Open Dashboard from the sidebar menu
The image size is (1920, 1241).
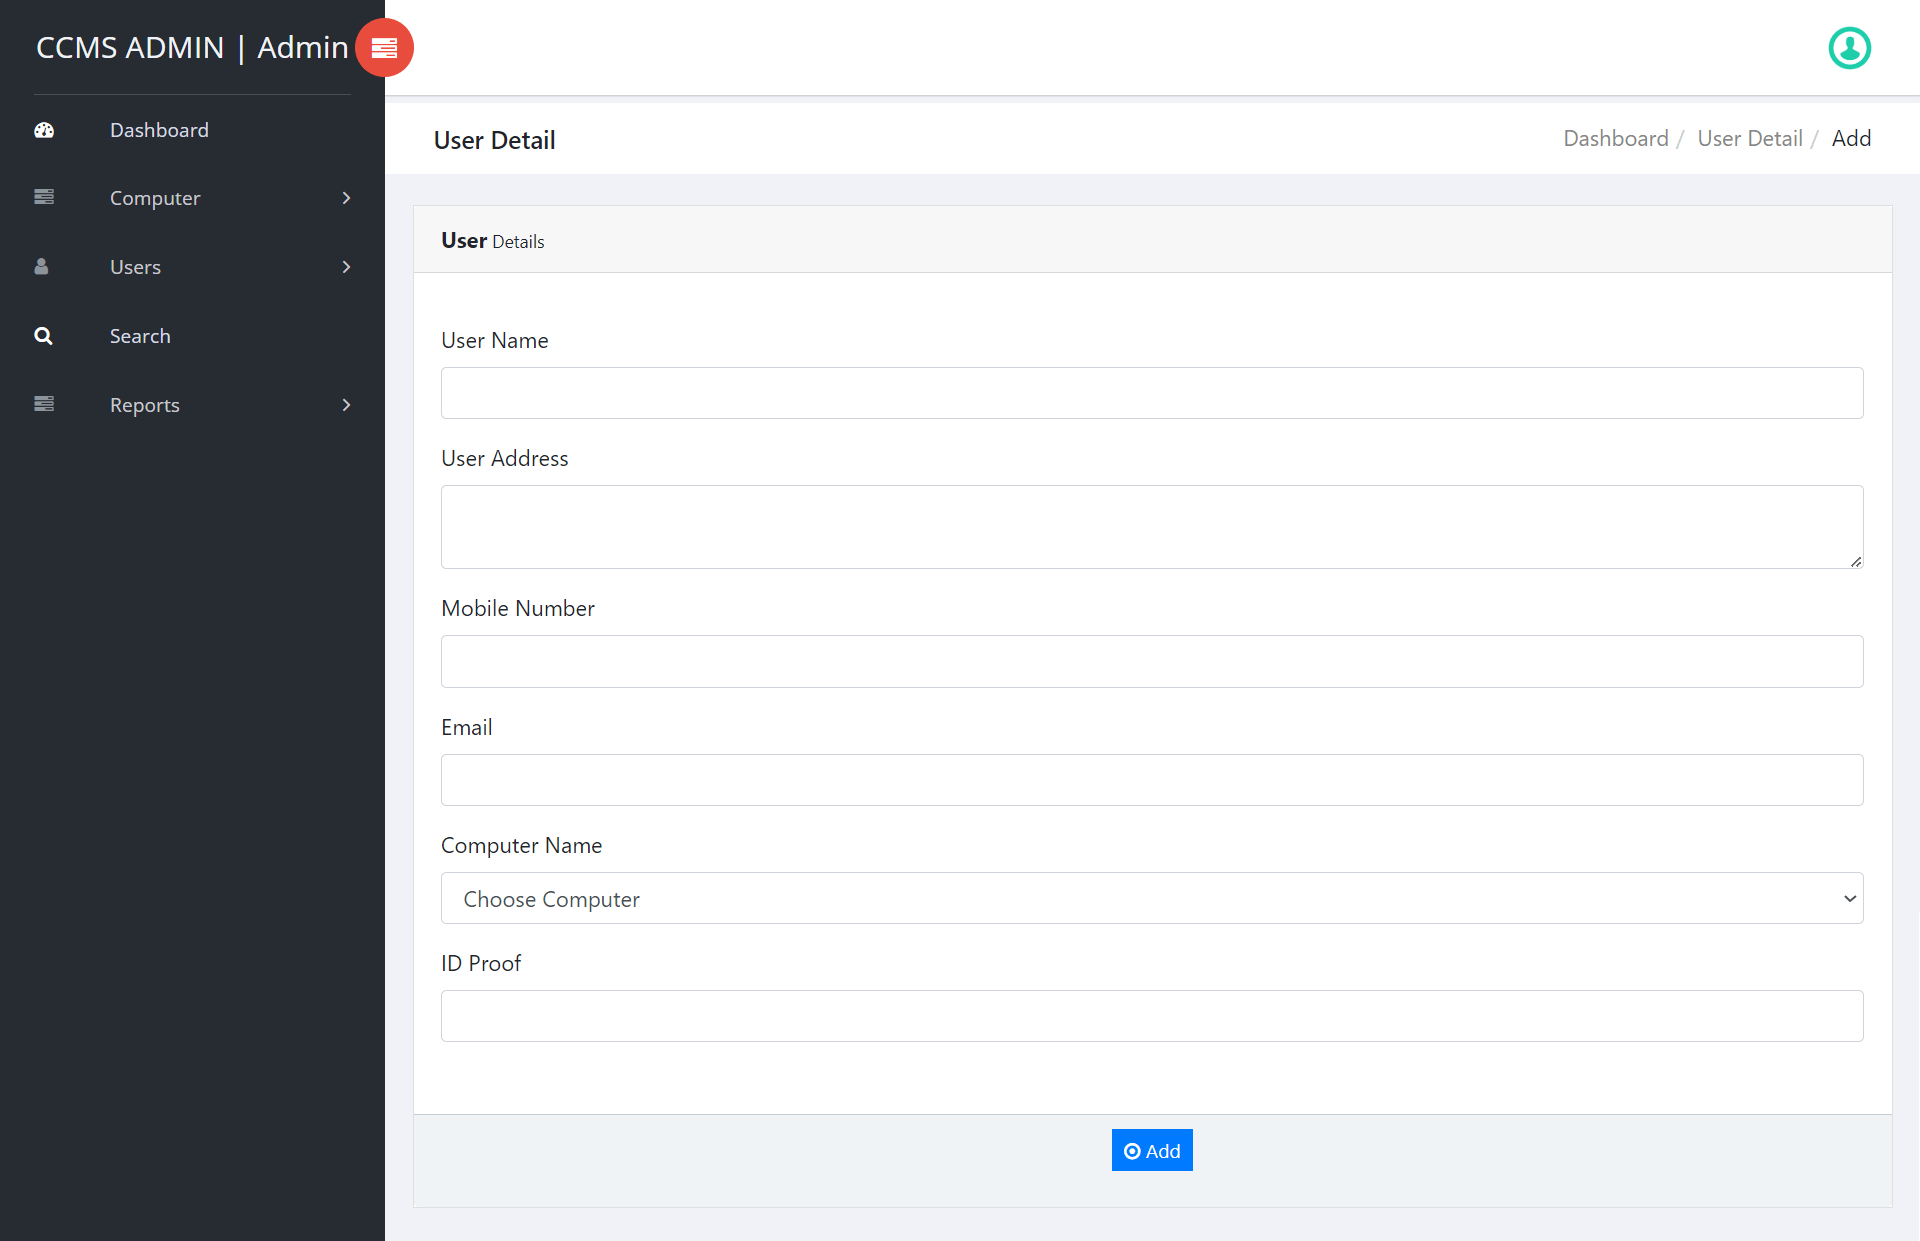[159, 130]
